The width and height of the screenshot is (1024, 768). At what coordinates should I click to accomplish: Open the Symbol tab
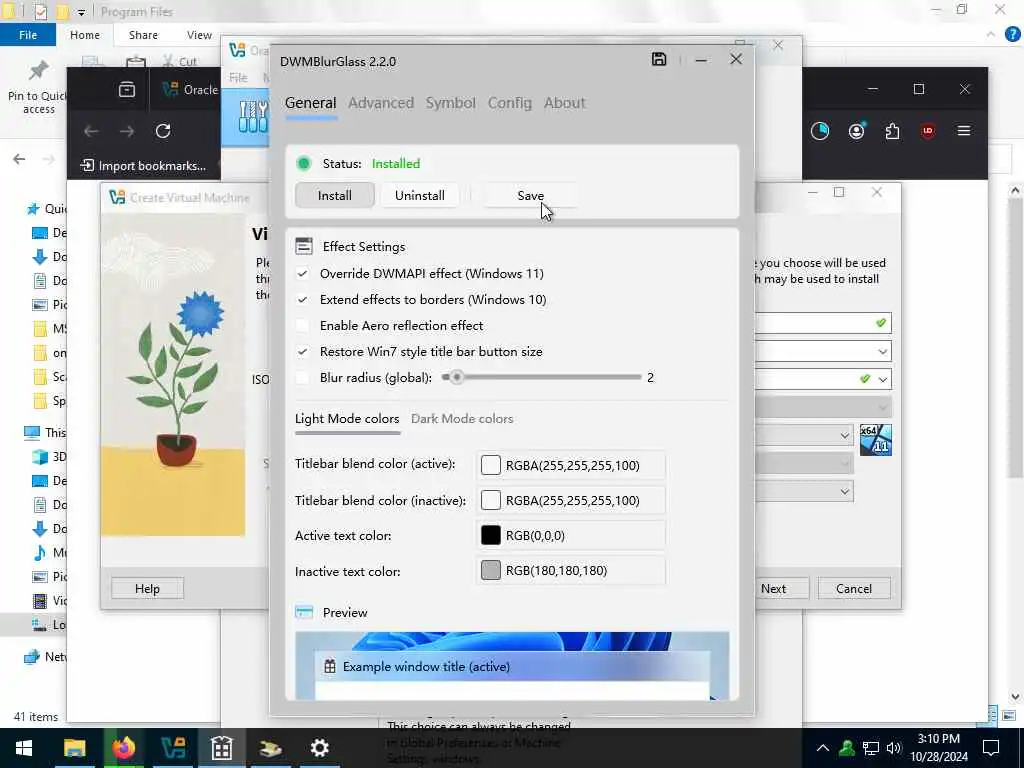pos(451,103)
